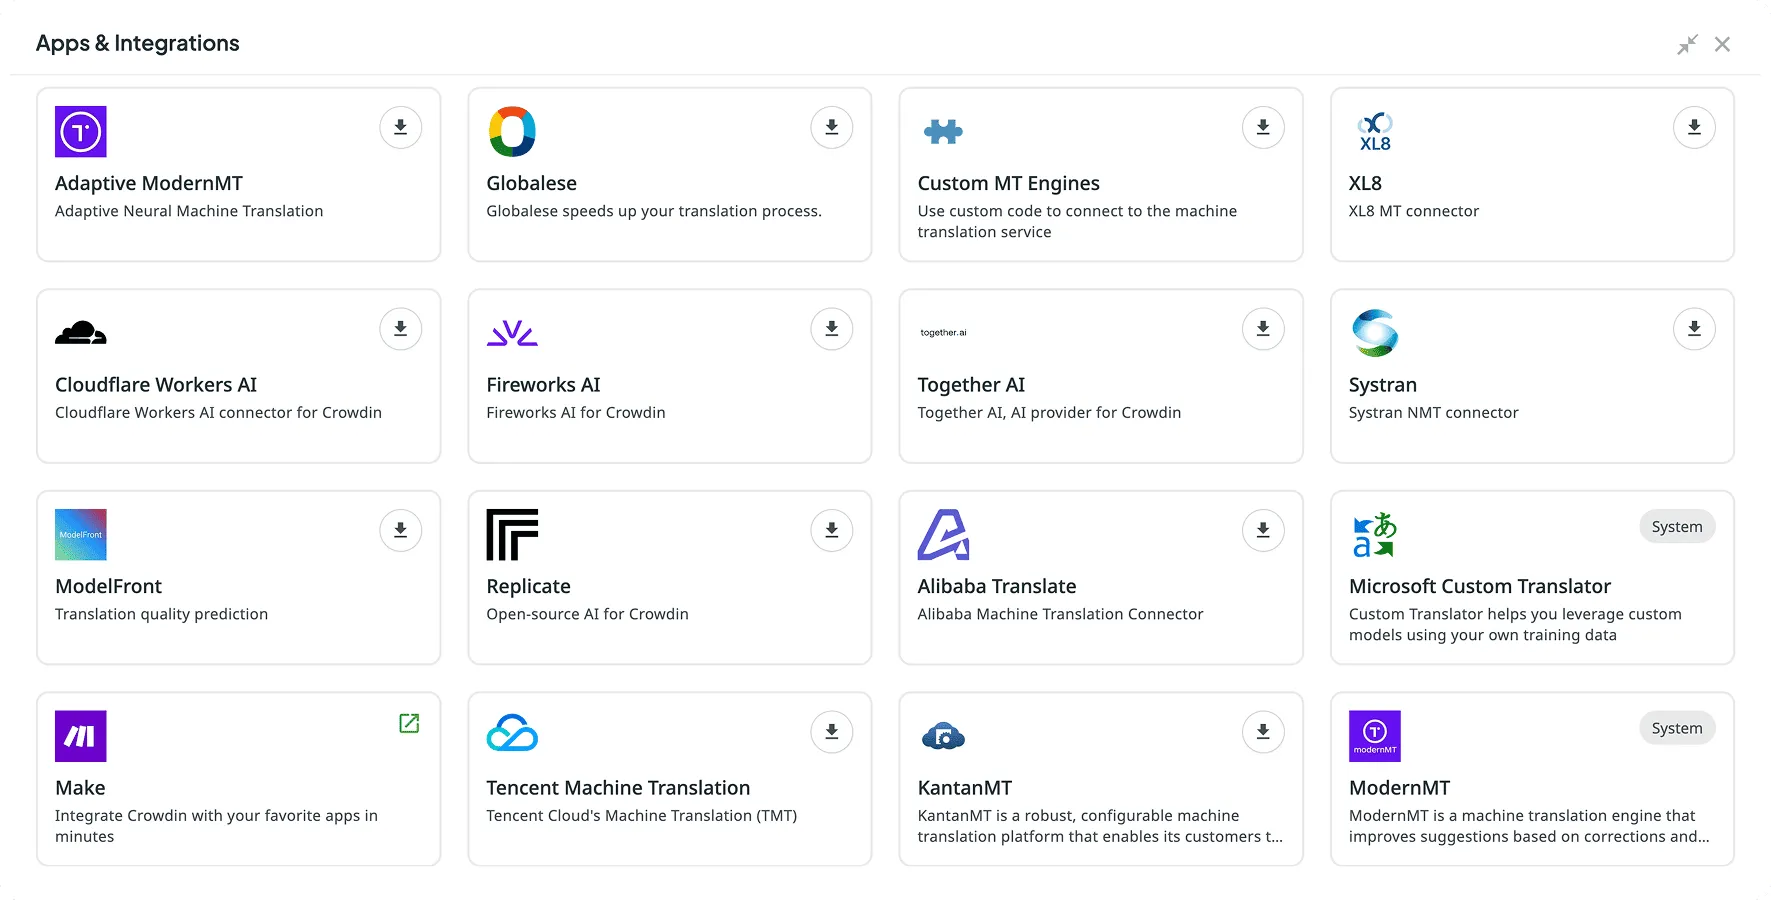This screenshot has height=900, width=1771.
Task: Click the ModelFront gradient thumbnail
Action: 81,534
